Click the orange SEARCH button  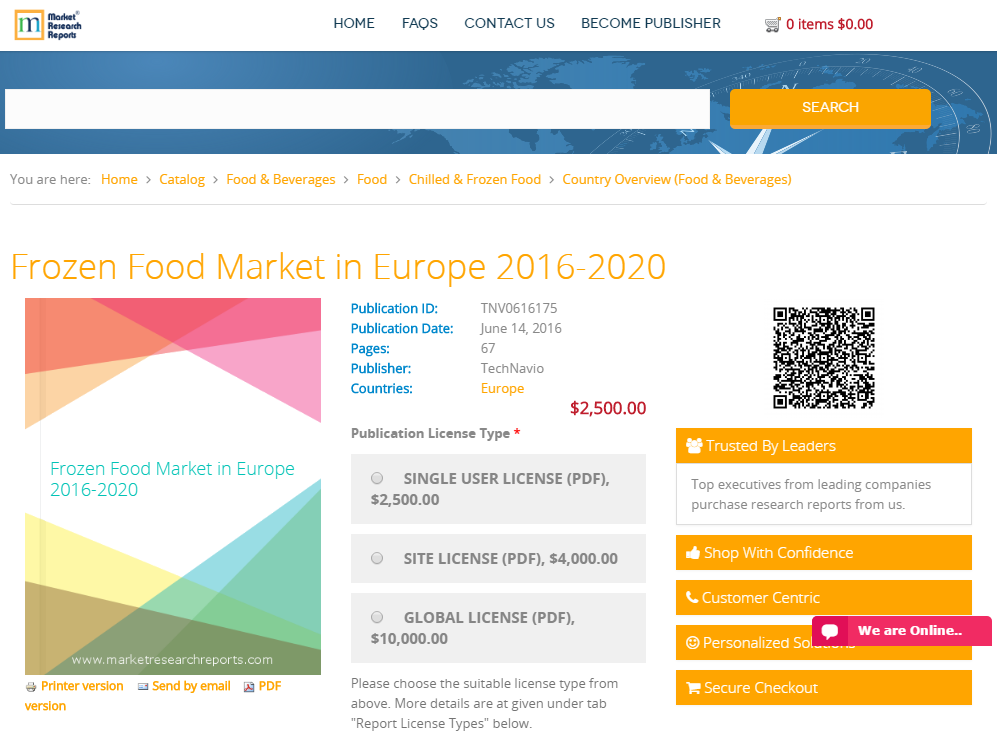tap(830, 107)
